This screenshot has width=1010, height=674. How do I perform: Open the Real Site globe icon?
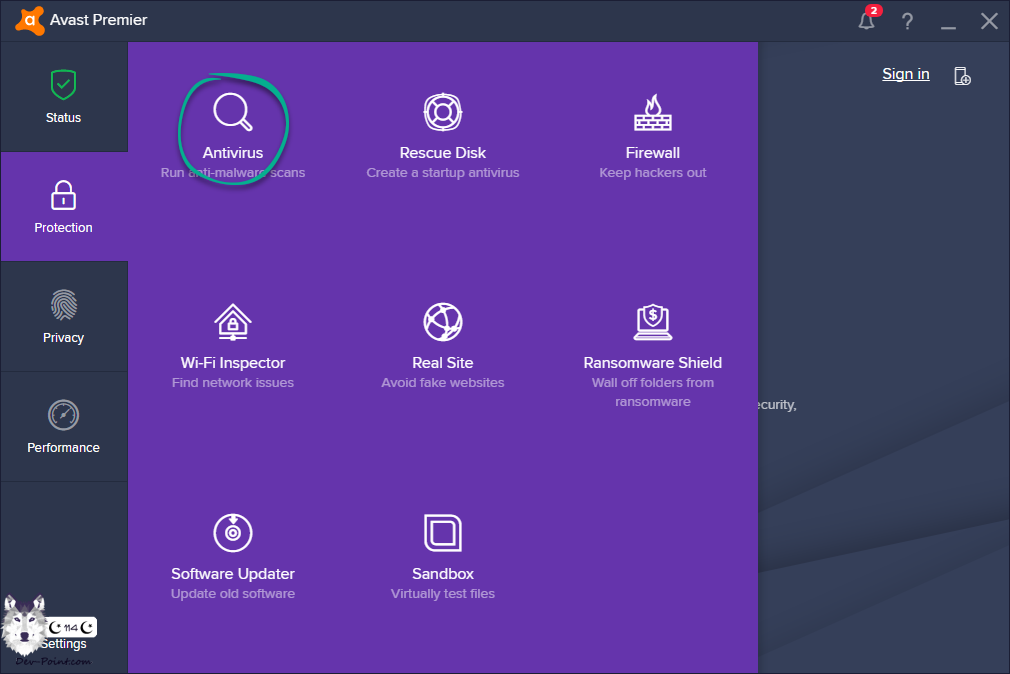point(442,322)
